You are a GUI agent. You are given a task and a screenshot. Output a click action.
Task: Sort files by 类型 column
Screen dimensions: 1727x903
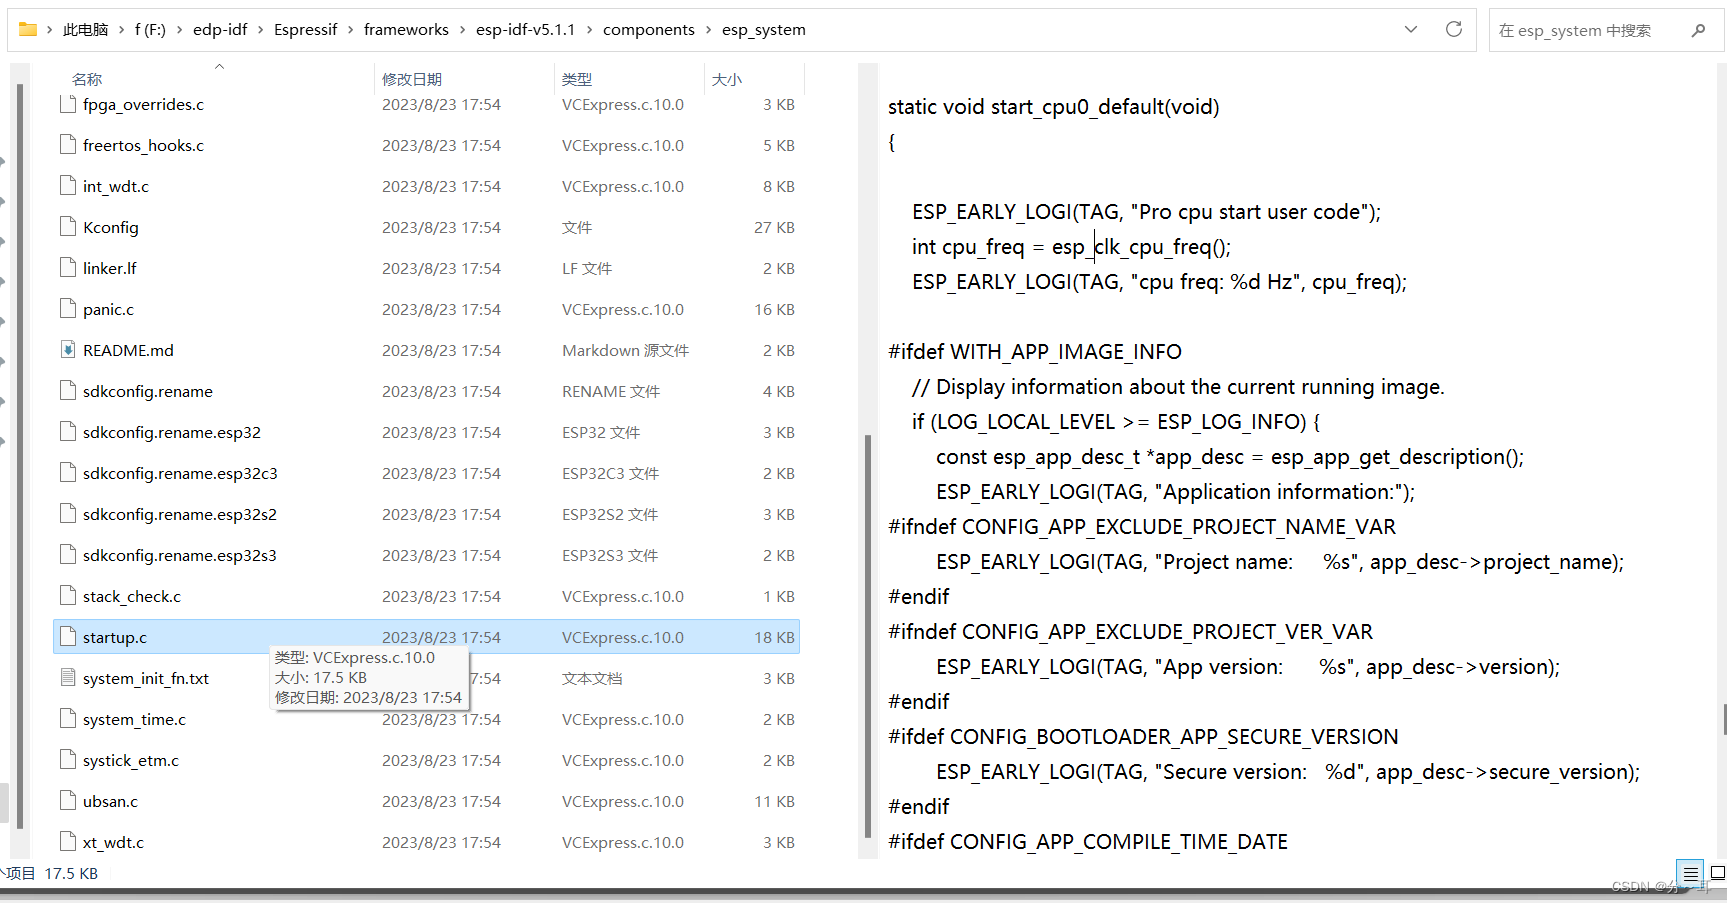tap(577, 79)
